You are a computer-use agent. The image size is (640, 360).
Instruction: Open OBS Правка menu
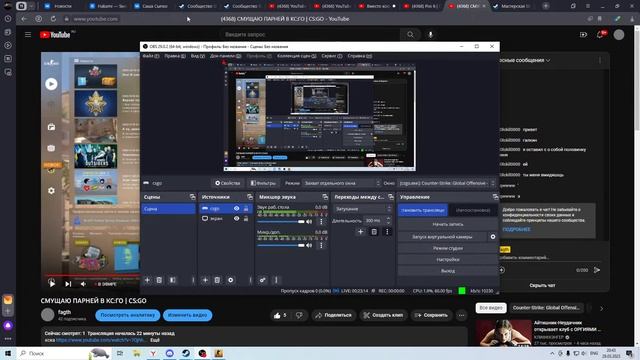point(175,56)
